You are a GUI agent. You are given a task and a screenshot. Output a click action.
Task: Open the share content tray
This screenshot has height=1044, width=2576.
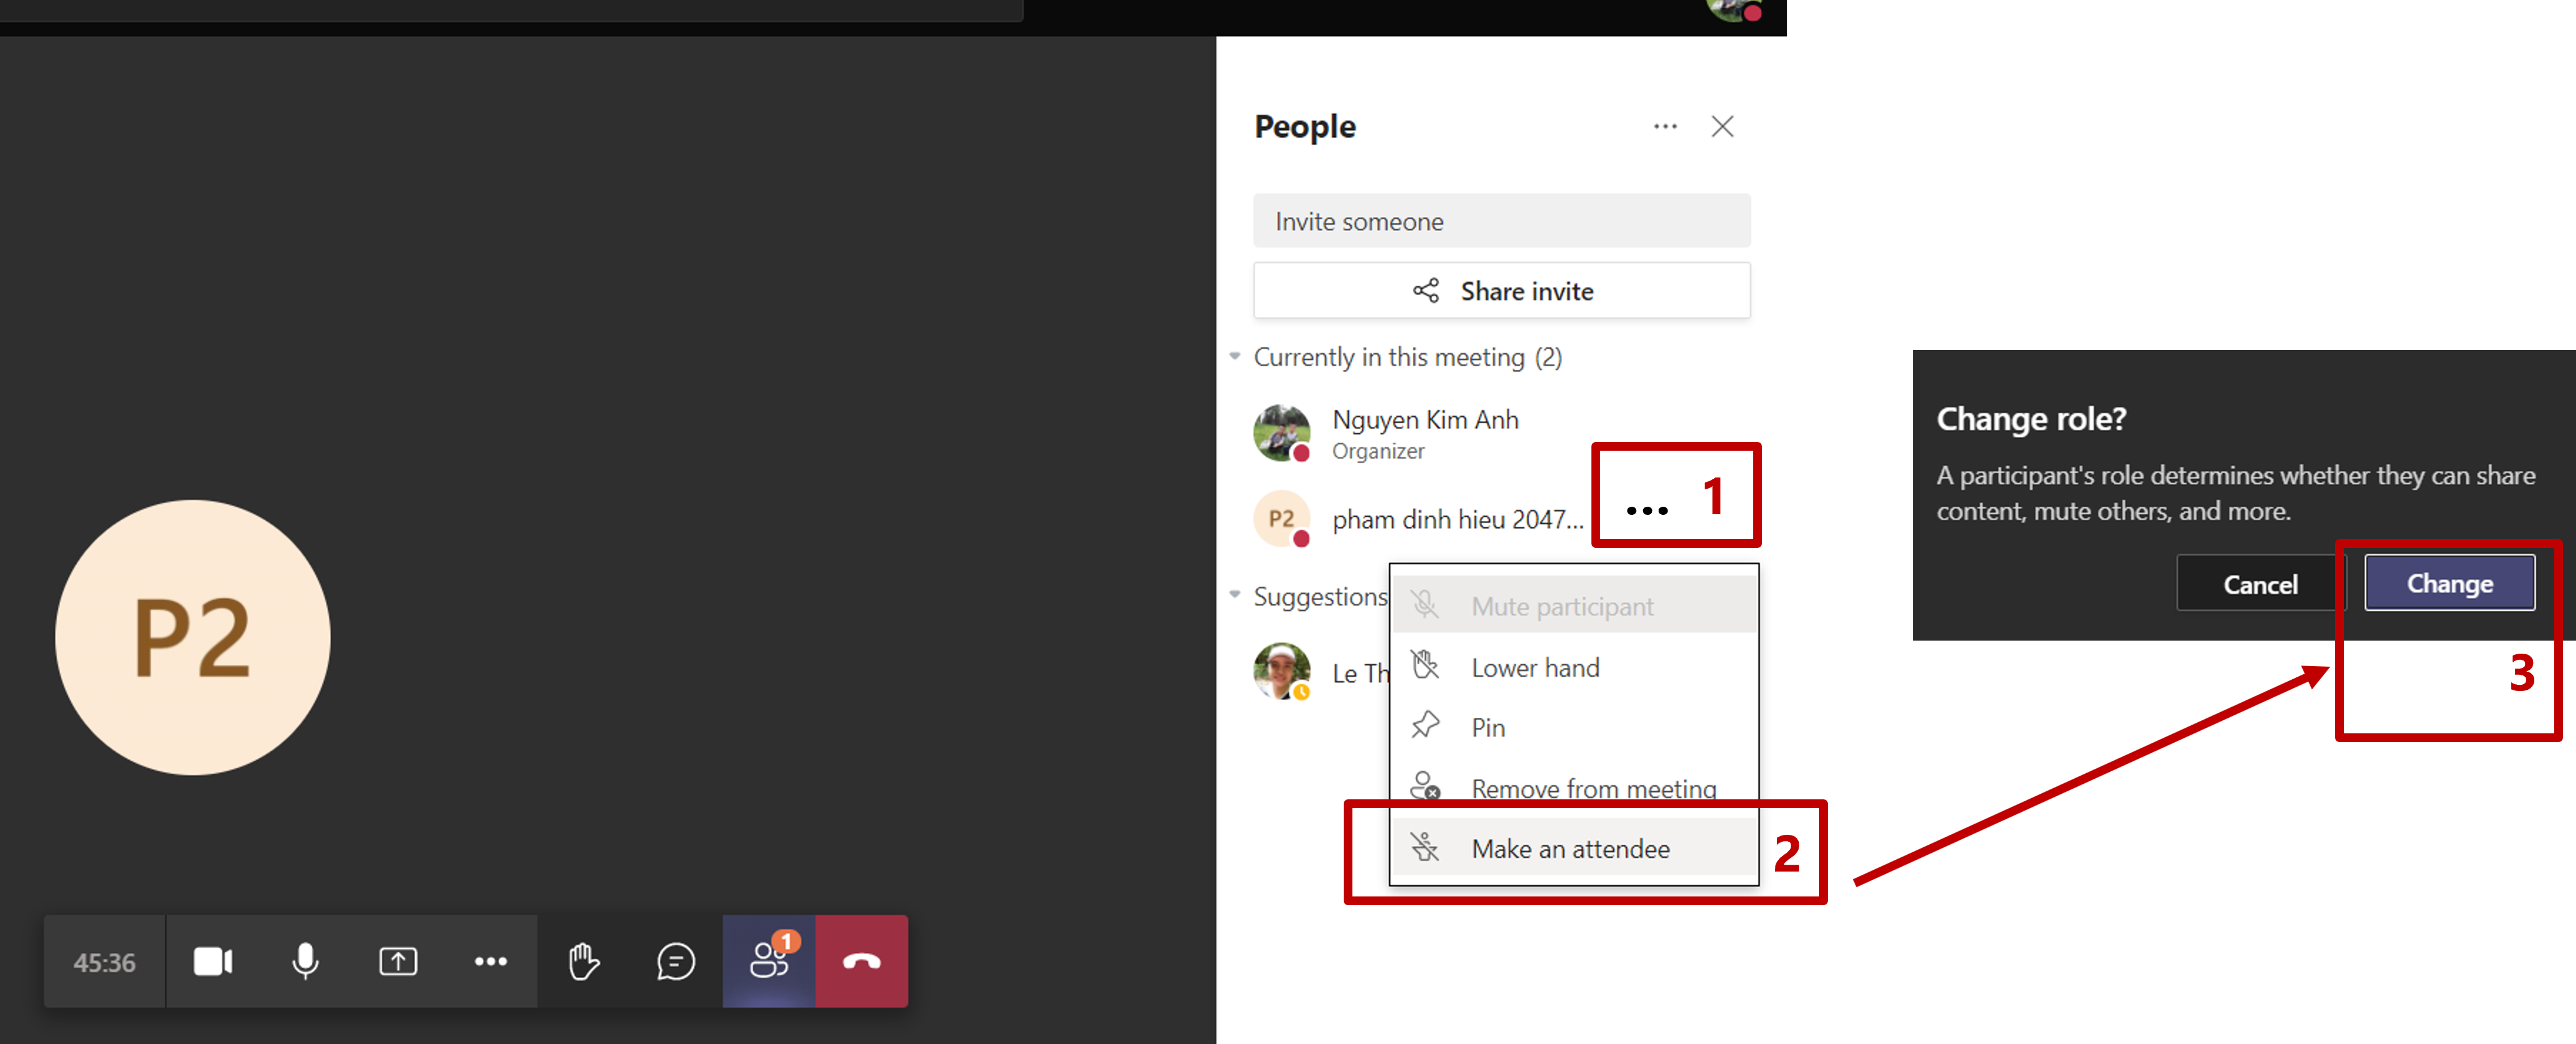pyautogui.click(x=398, y=961)
